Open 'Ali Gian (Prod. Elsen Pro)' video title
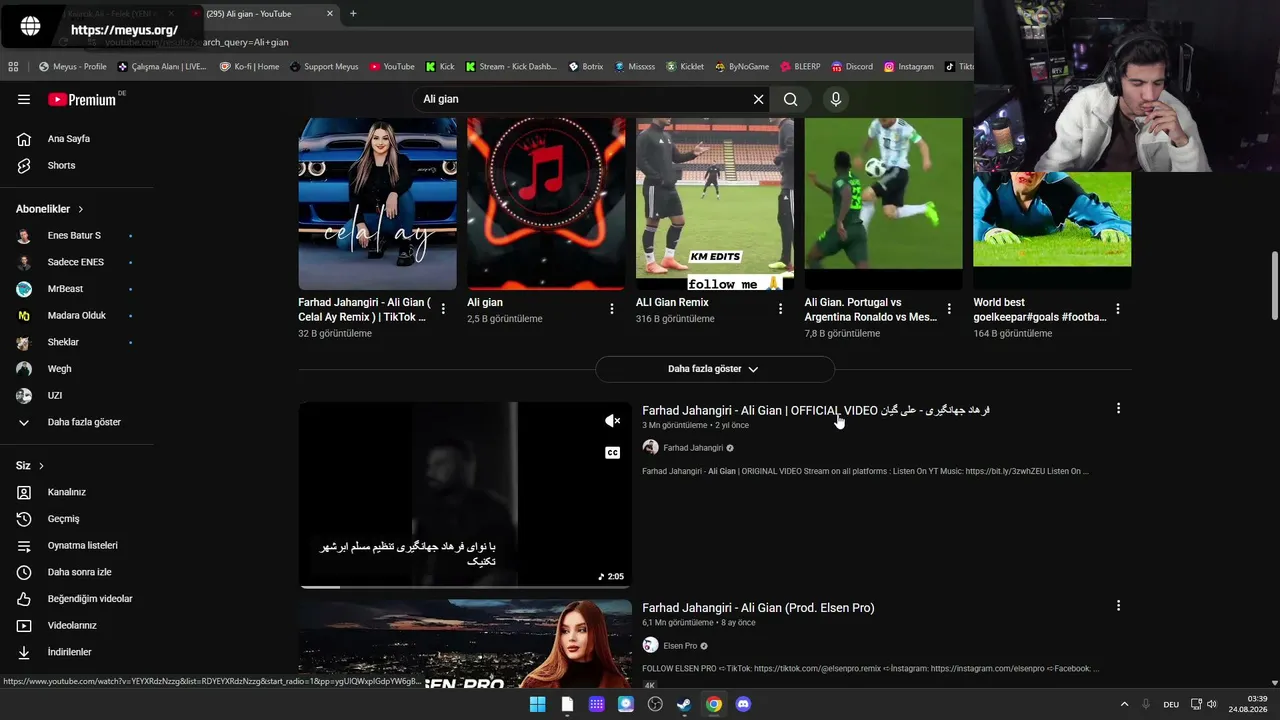 (x=758, y=608)
